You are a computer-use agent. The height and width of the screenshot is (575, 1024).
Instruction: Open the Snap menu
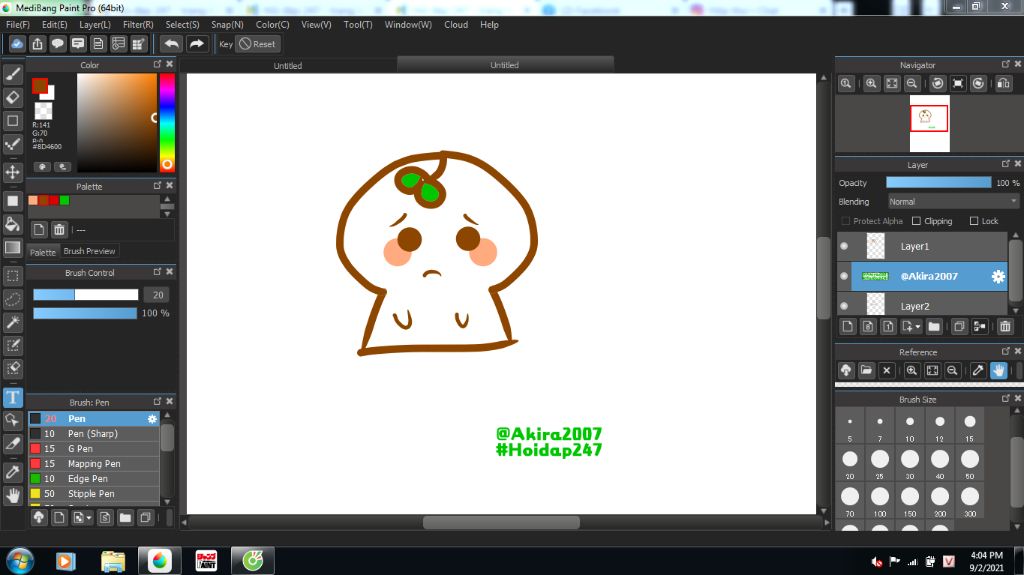coord(227,24)
